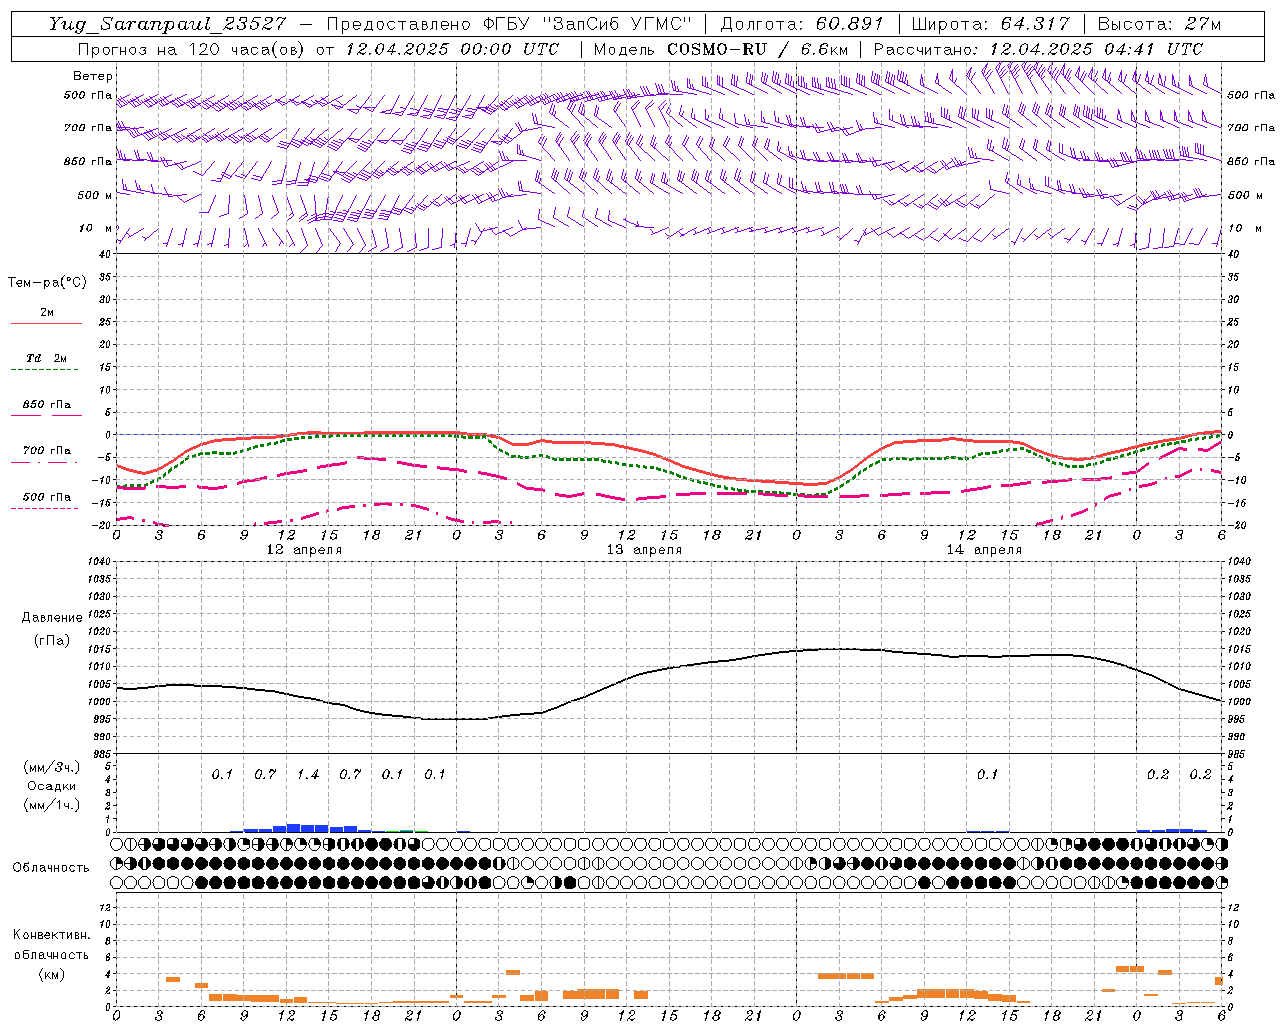Select the "Широта: 64.317" header text

pyautogui.click(x=991, y=24)
